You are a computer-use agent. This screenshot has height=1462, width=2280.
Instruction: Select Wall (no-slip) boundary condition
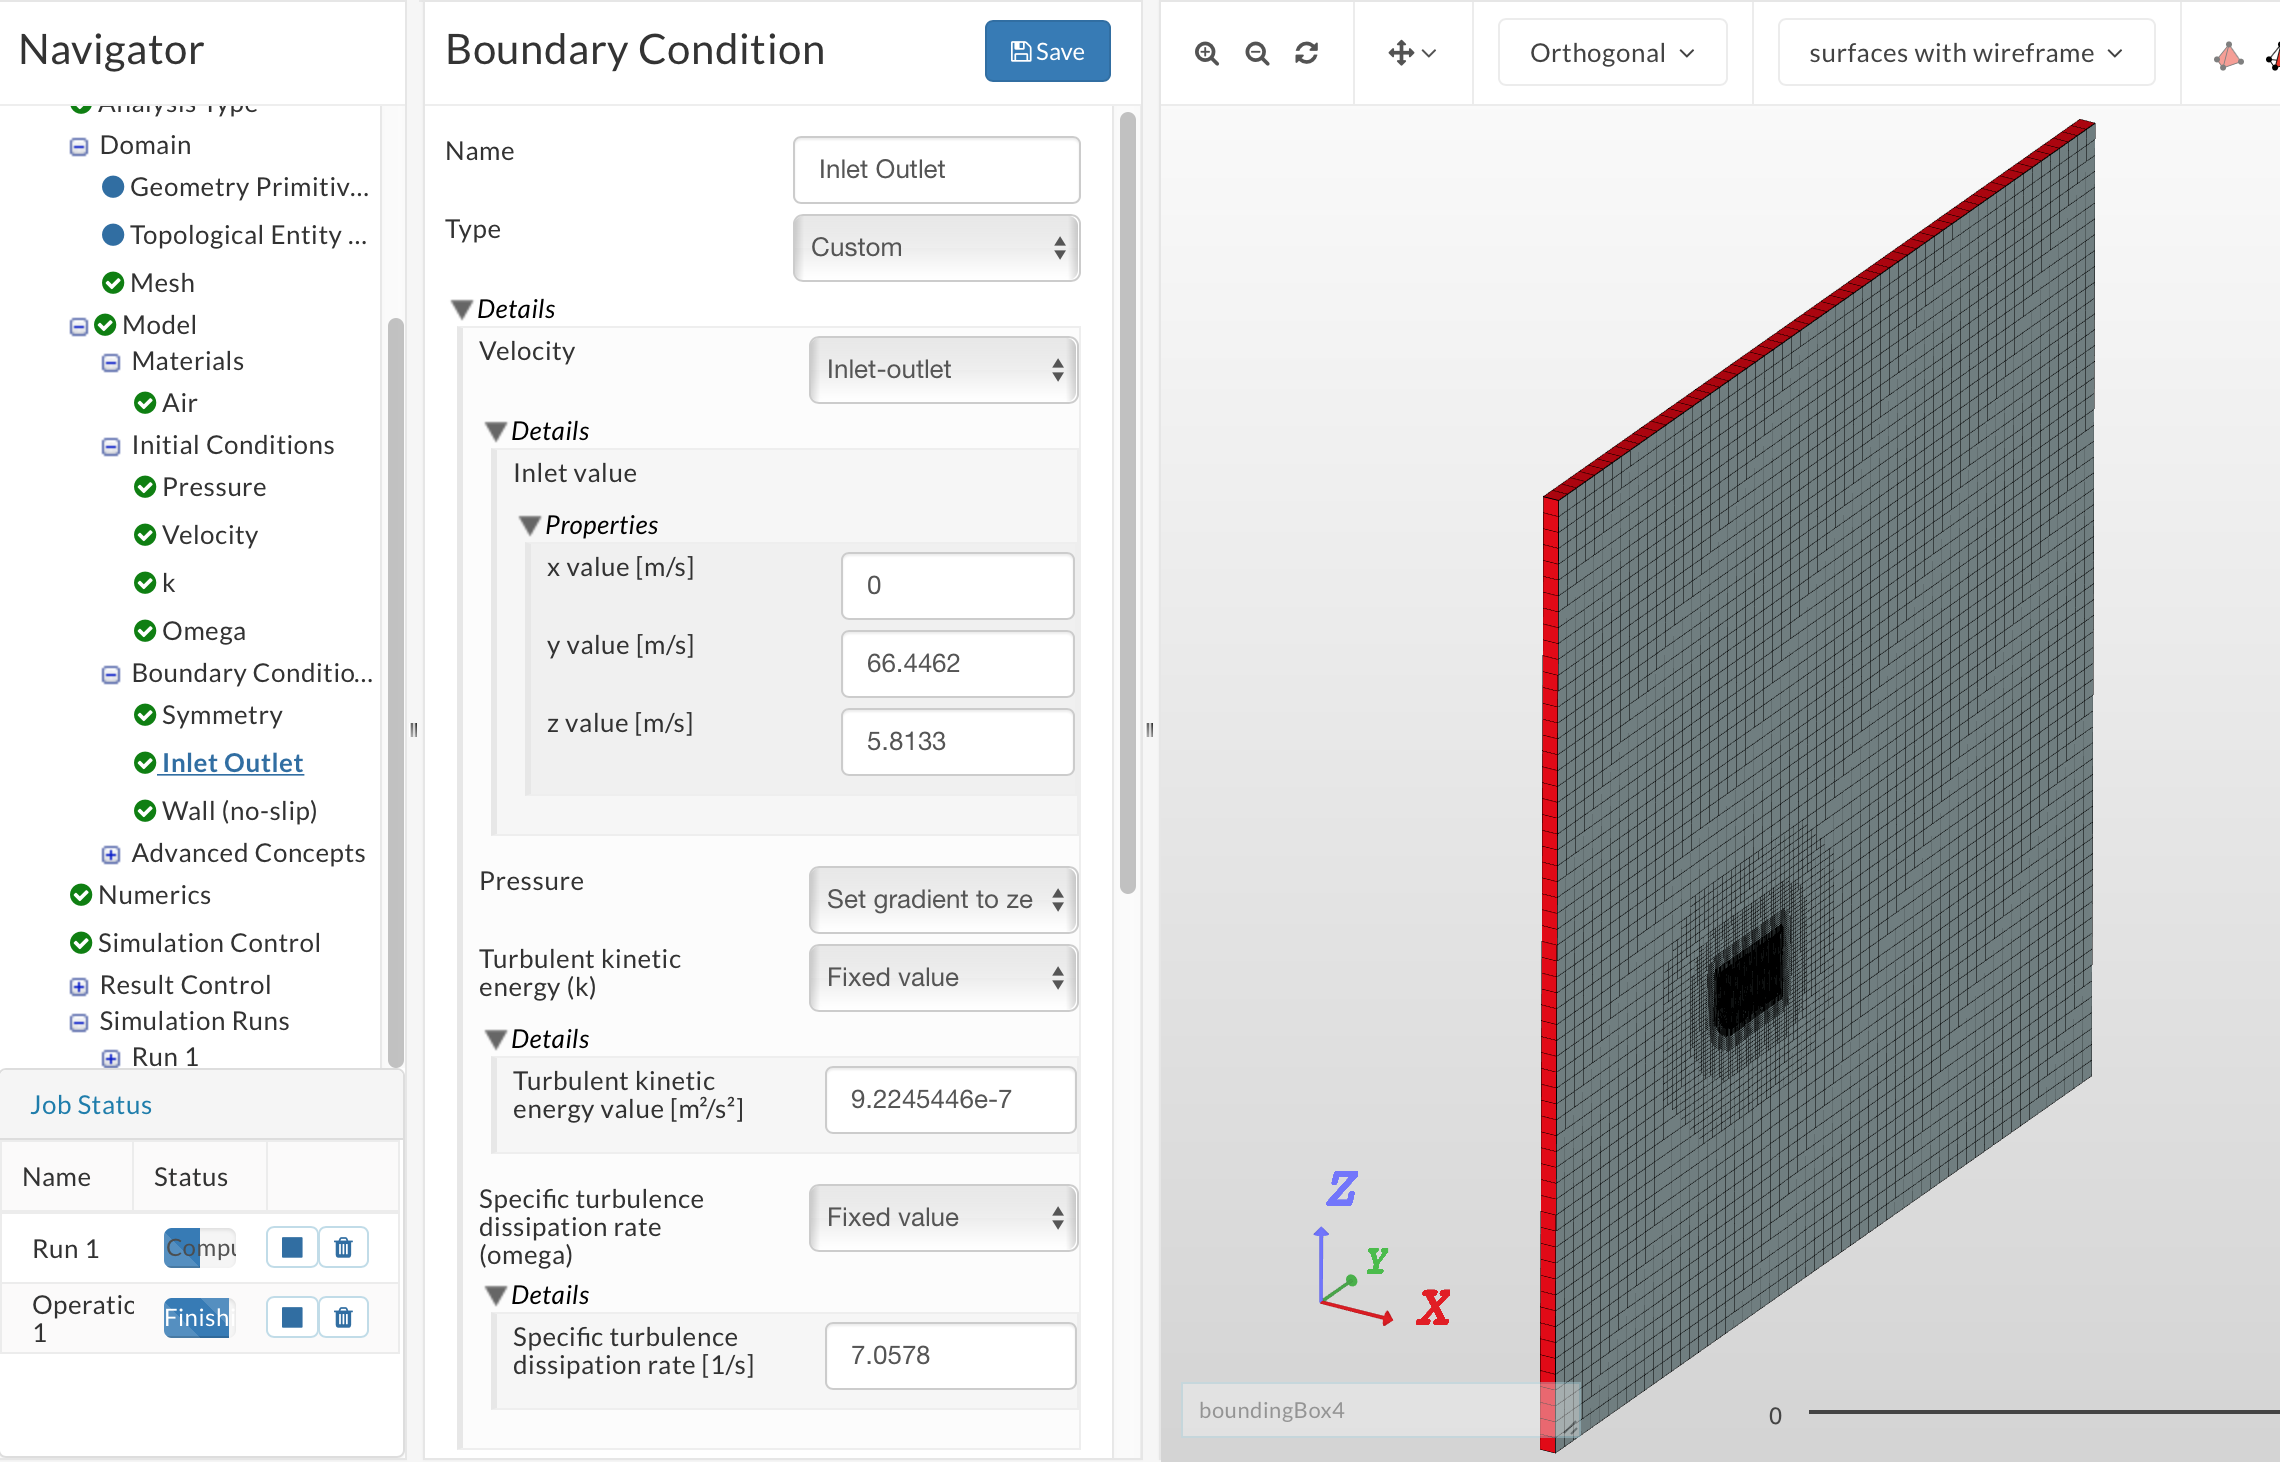(239, 811)
